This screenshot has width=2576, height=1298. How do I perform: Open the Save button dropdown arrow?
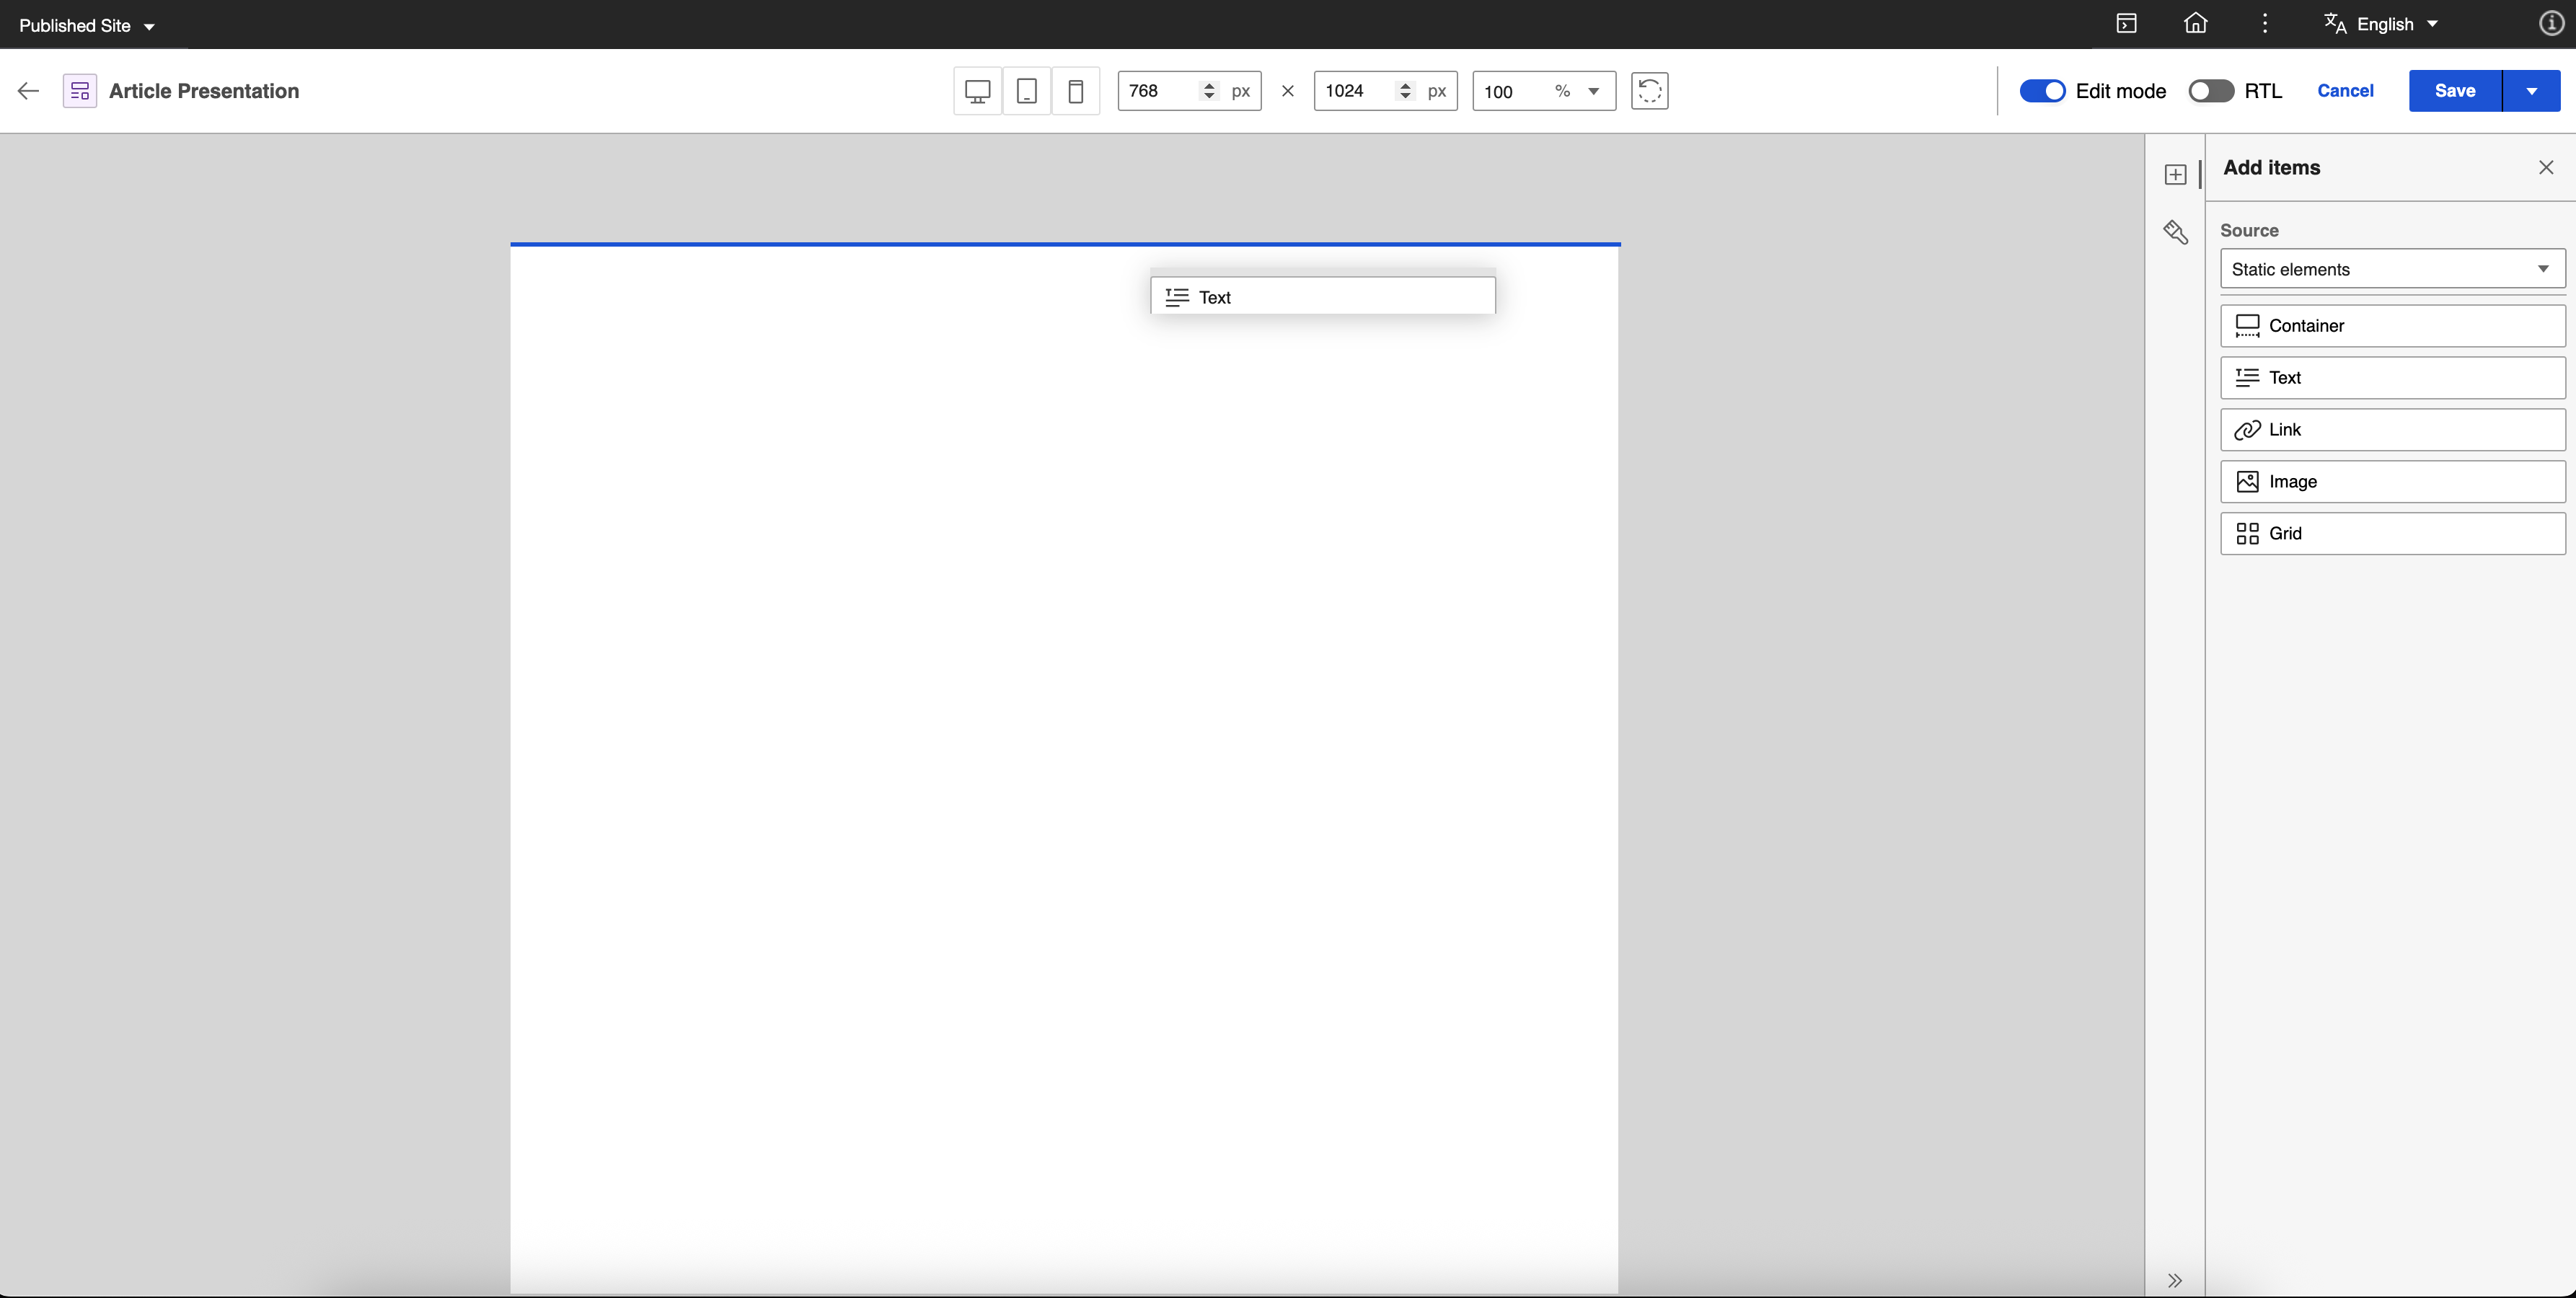coord(2531,91)
